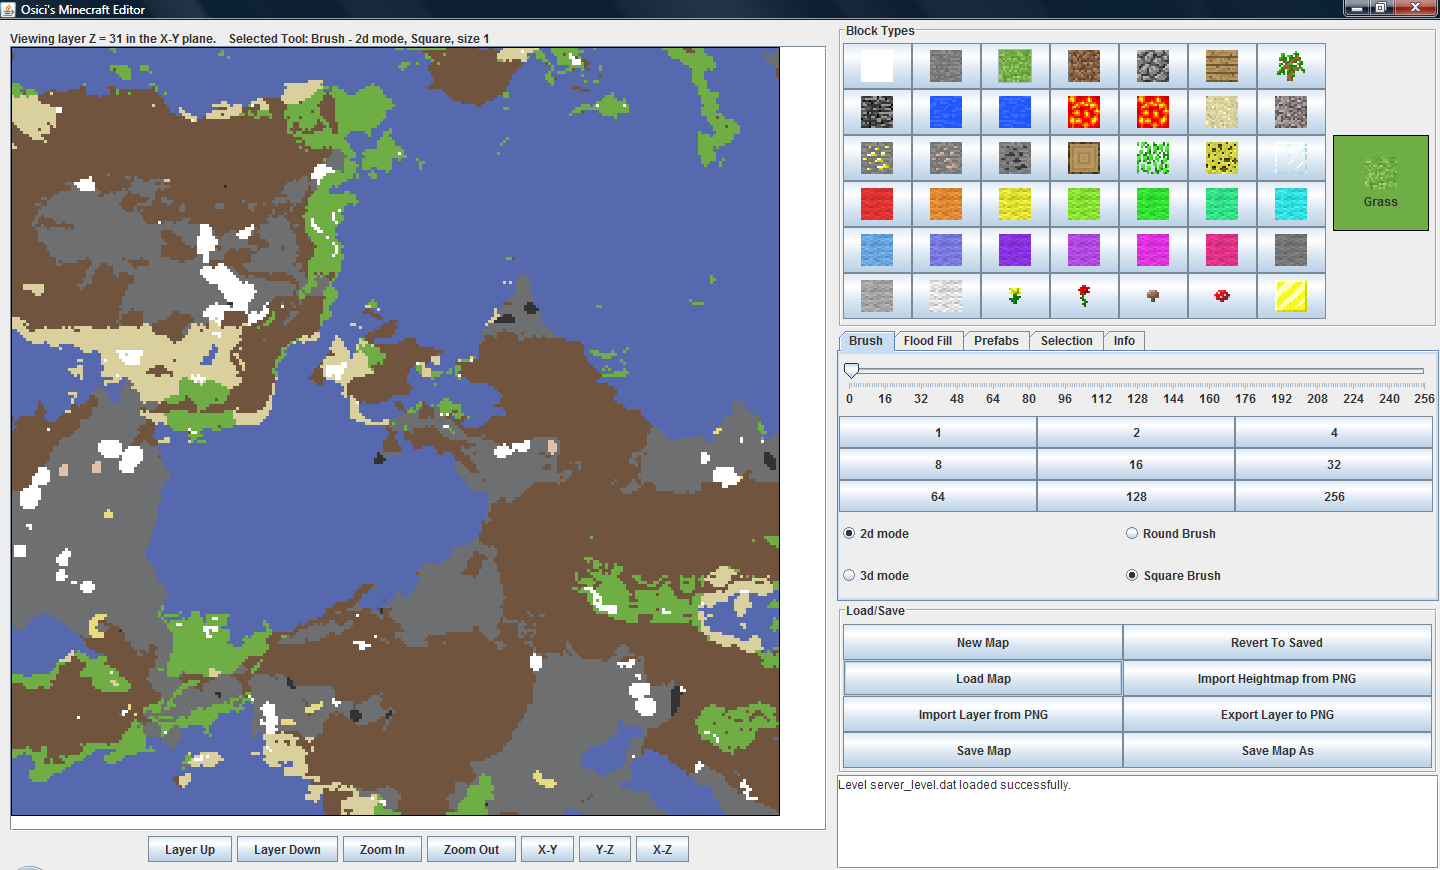
Task: Select the Gold Ore block
Action: (x=877, y=157)
